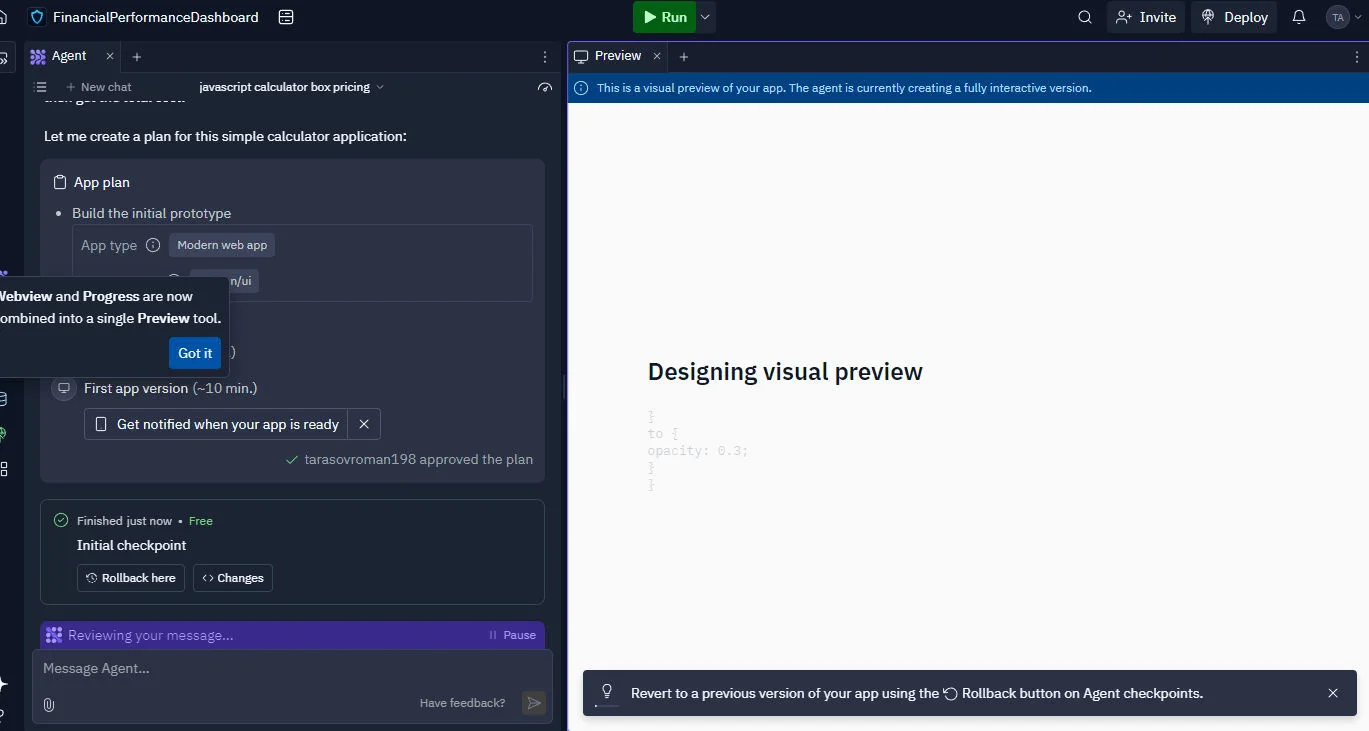Open the Deploy rocket button

1233,17
